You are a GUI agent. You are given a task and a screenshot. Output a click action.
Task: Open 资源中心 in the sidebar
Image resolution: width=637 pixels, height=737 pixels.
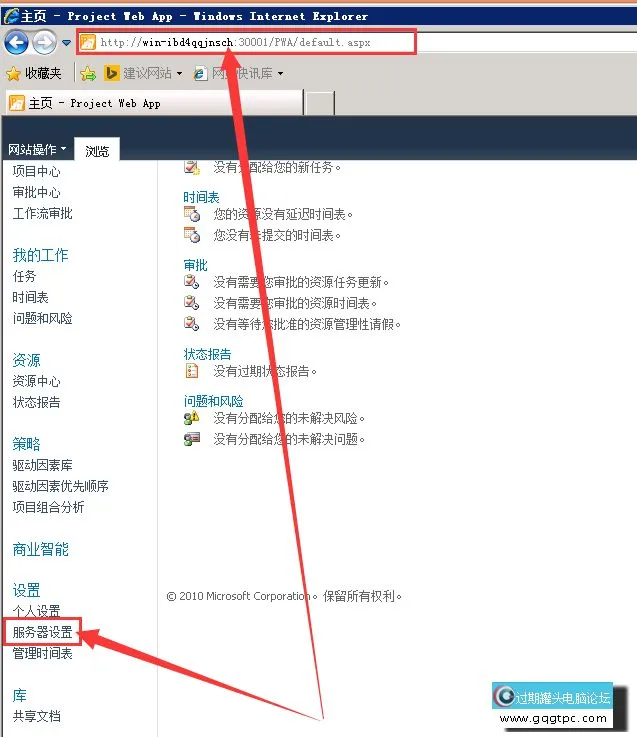[36, 381]
